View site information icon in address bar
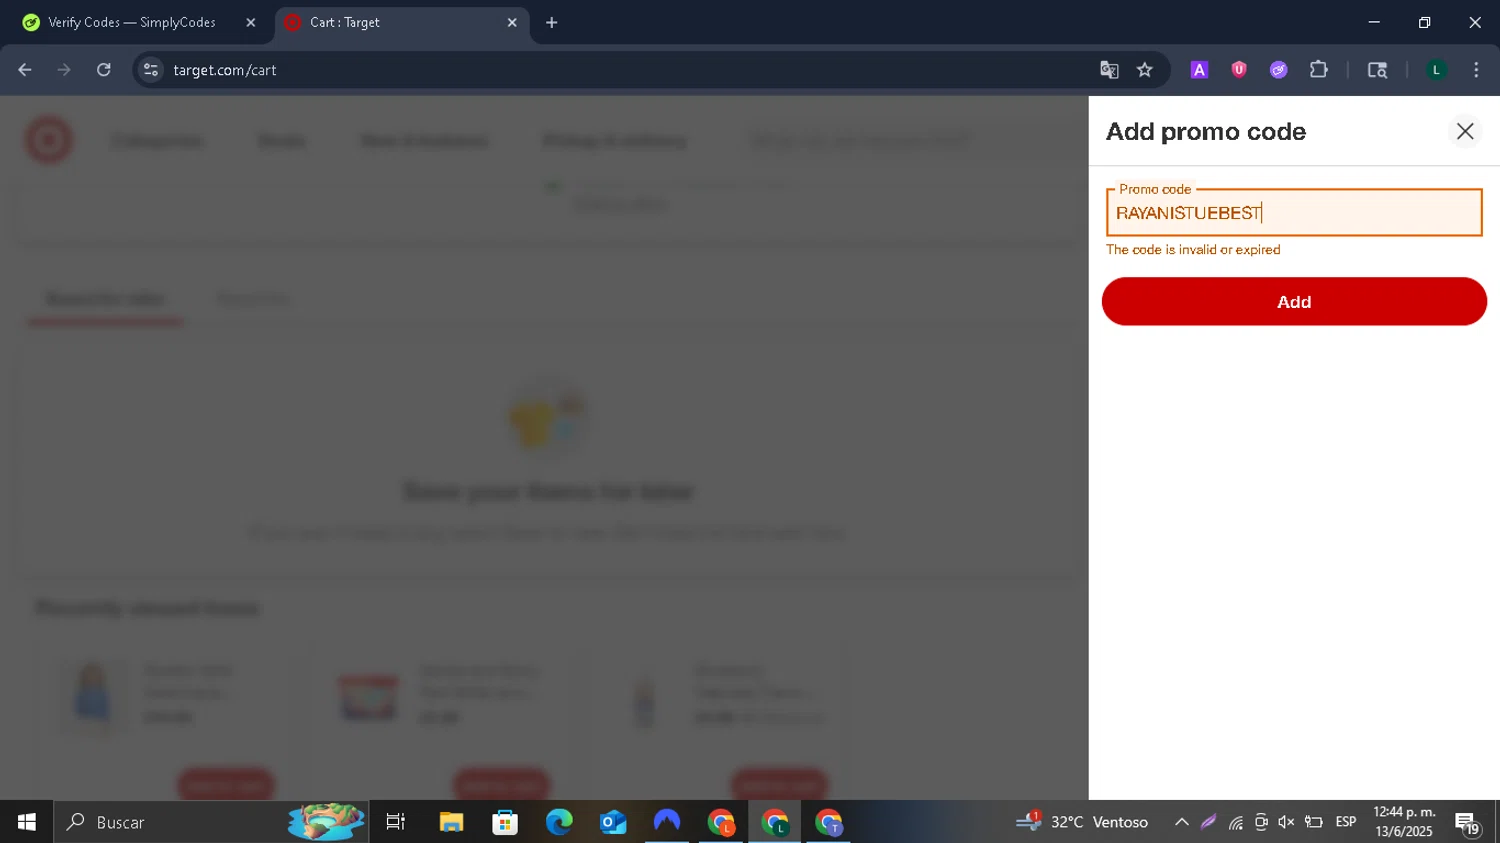The width and height of the screenshot is (1500, 843). (151, 70)
